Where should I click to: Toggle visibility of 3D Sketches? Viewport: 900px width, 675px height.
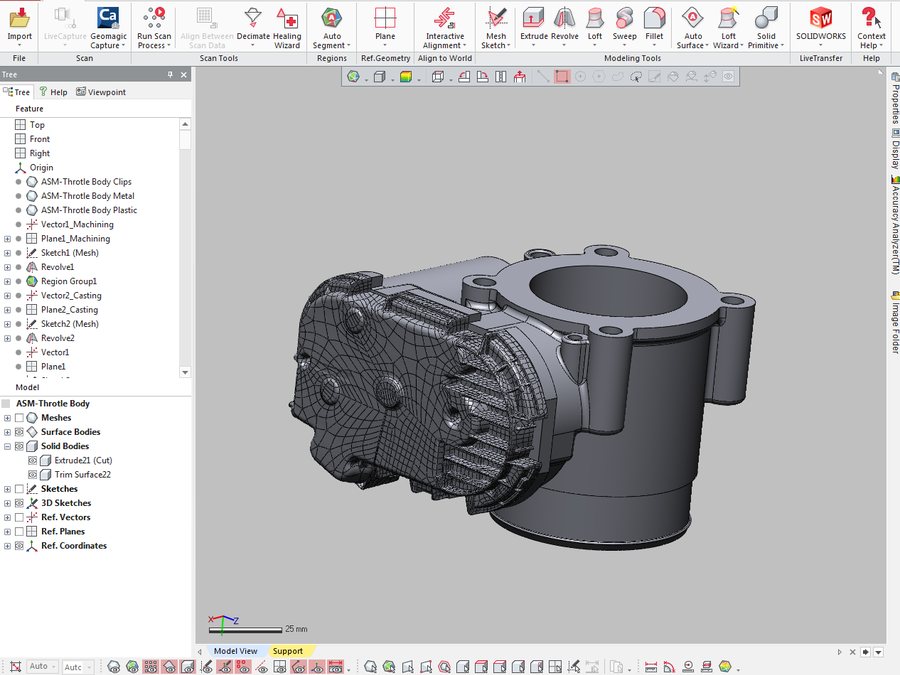pyautogui.click(x=19, y=503)
